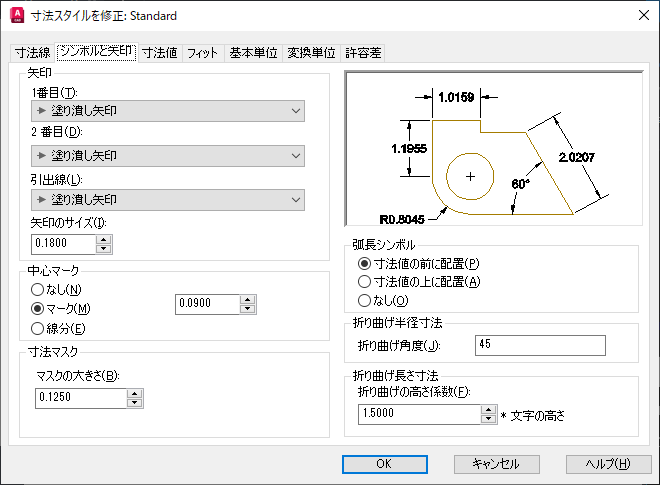Click the AutoCAD app icon in title bar
This screenshot has width=660, height=485.
(x=17, y=16)
